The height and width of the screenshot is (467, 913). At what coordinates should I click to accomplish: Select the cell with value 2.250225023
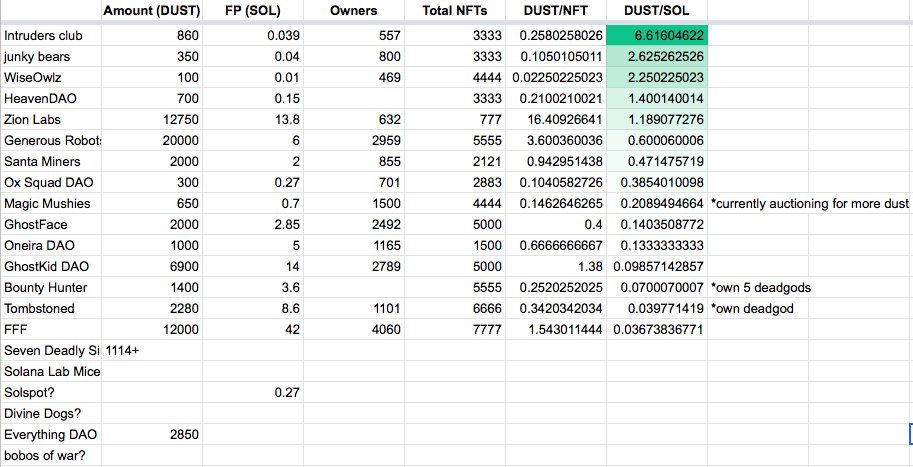tap(657, 77)
